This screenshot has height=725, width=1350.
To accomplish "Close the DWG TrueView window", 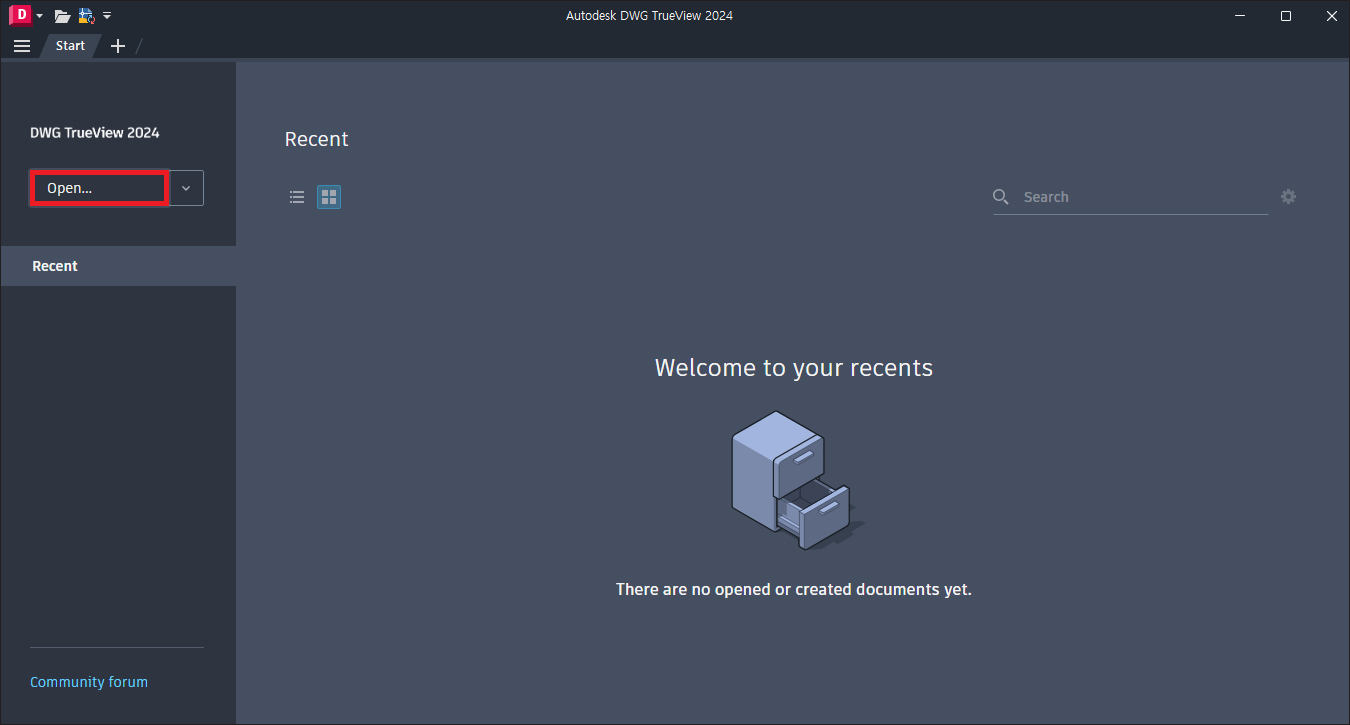I will (x=1330, y=15).
